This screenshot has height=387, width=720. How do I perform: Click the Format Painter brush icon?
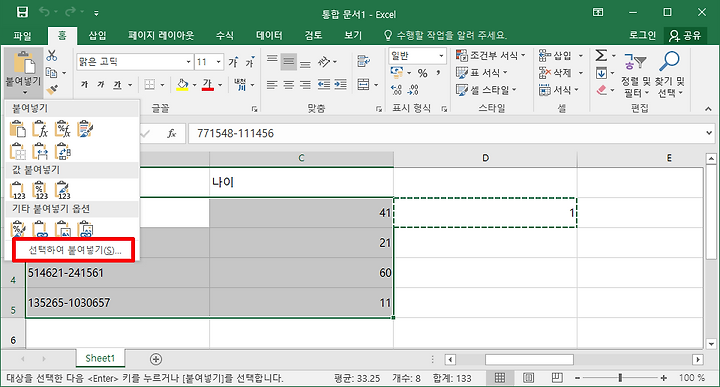click(x=52, y=90)
